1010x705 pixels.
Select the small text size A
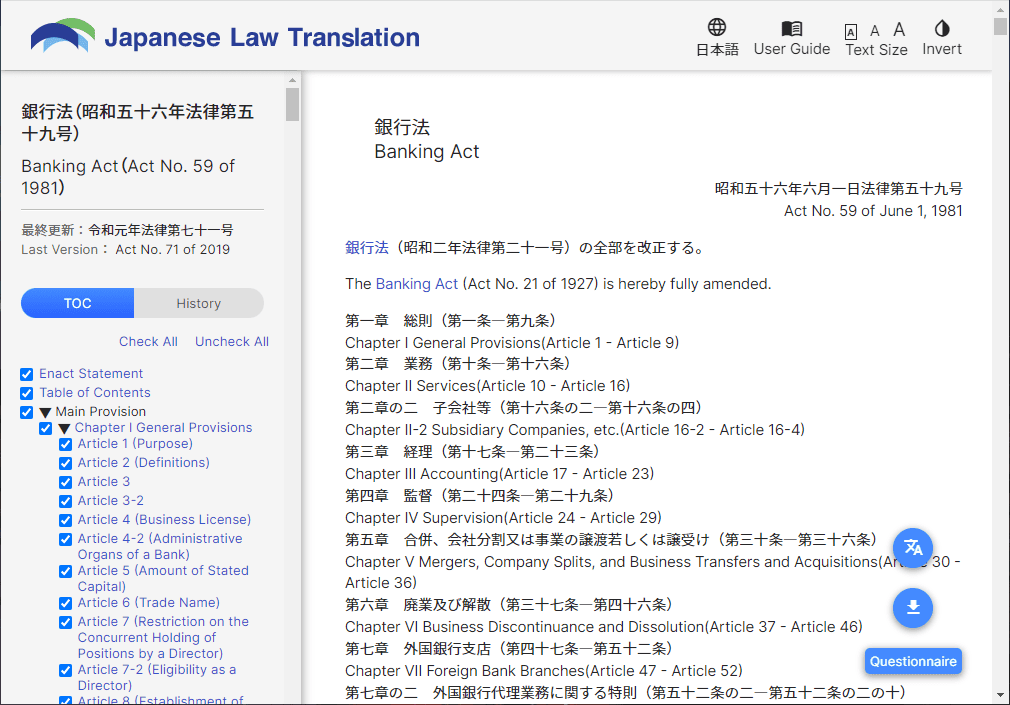tap(851, 32)
